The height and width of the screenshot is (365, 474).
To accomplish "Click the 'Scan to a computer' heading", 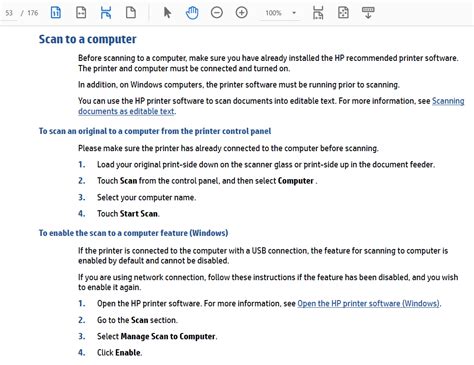I will (87, 39).
